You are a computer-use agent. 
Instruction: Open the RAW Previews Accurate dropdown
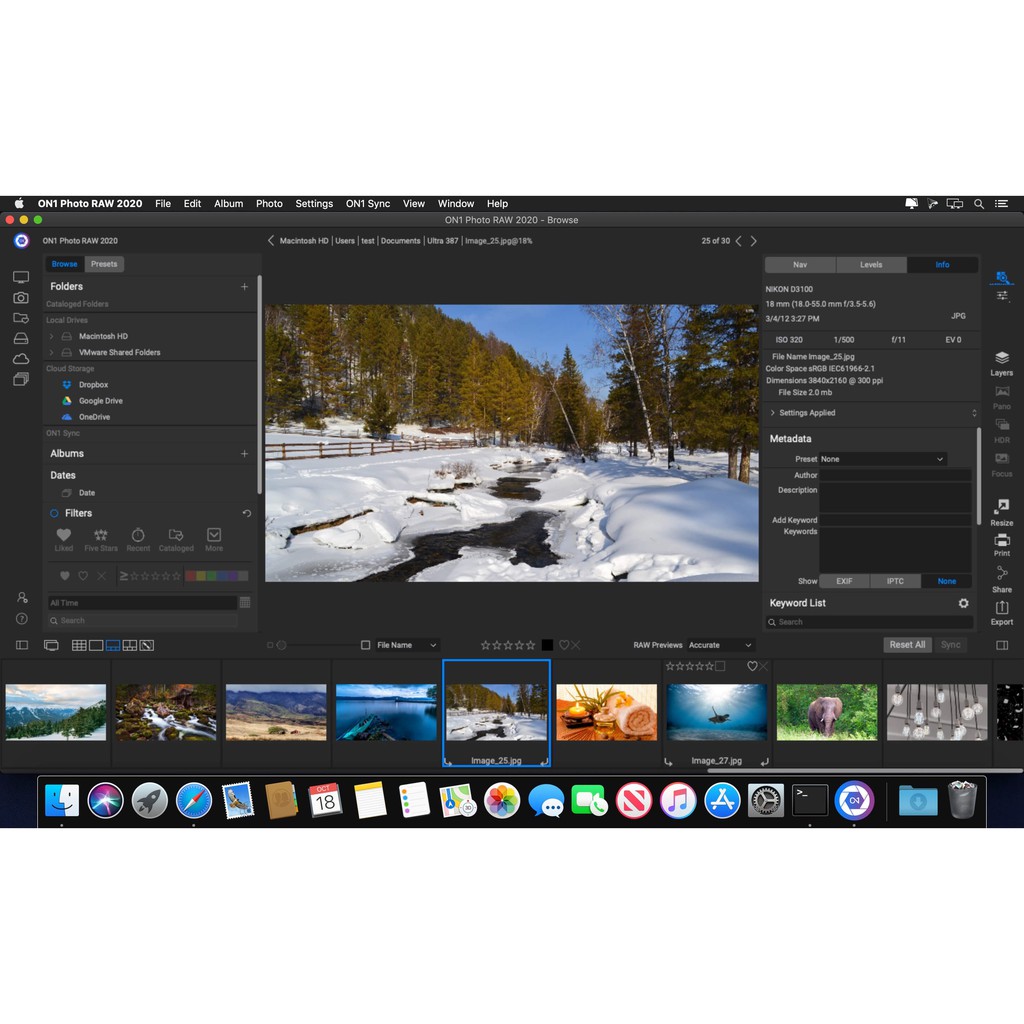pos(720,645)
